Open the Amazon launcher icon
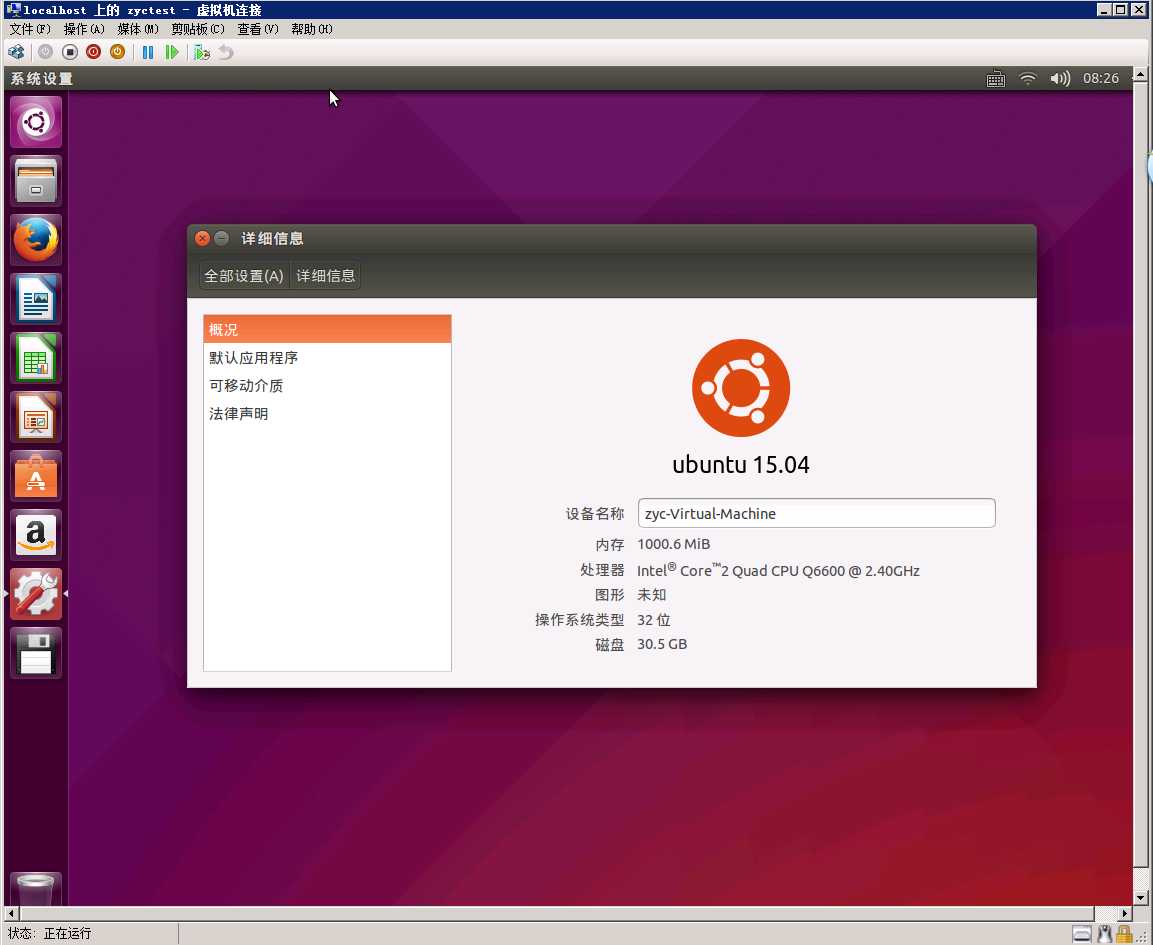This screenshot has width=1153, height=945. 36,535
